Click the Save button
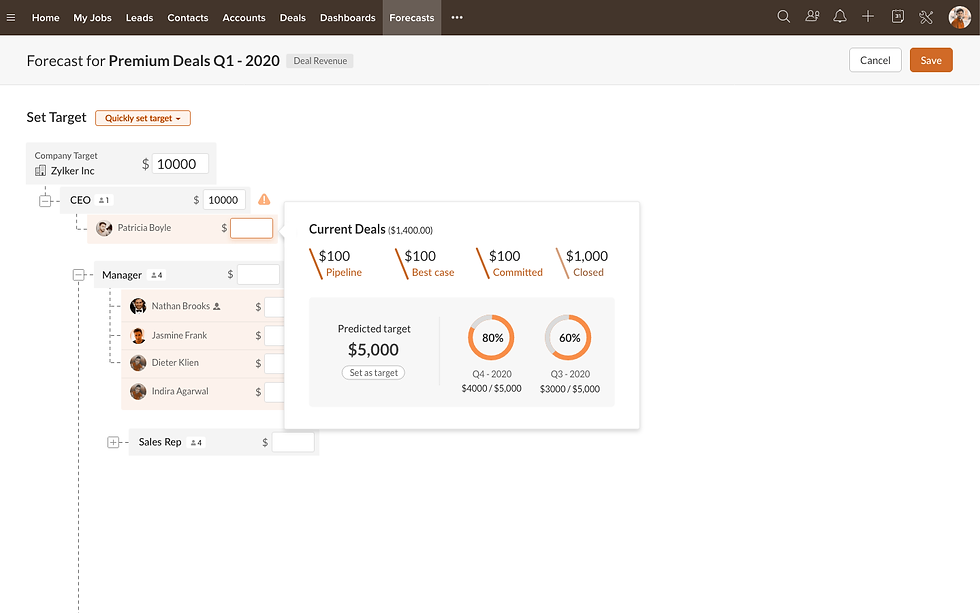 click(x=930, y=60)
